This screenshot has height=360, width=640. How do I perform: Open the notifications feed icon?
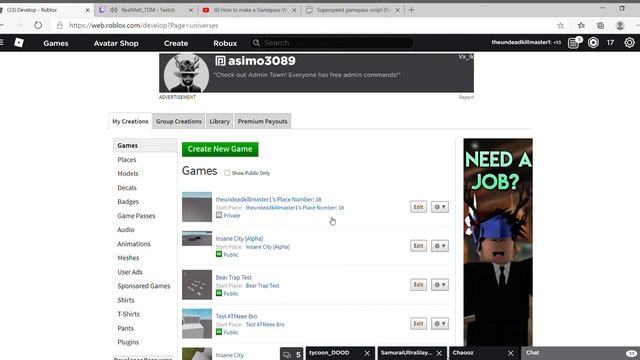pyautogui.click(x=574, y=42)
